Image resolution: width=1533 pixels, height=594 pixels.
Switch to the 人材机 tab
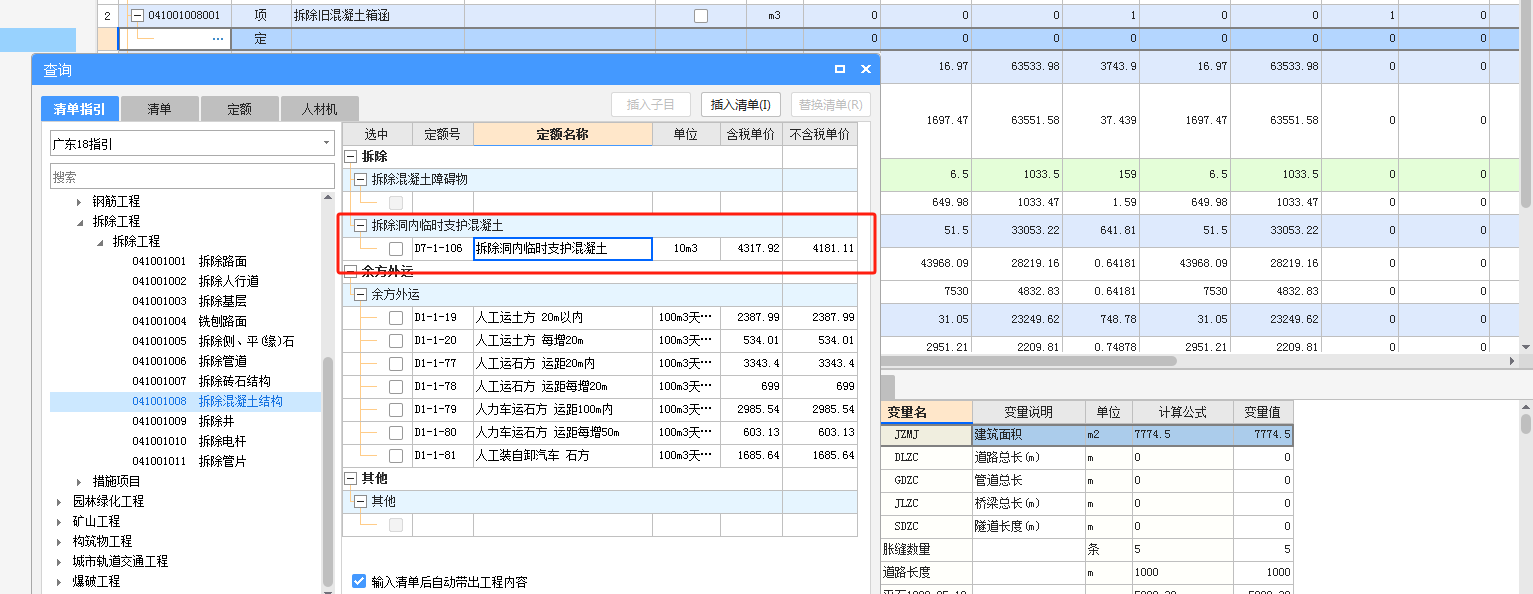[319, 109]
